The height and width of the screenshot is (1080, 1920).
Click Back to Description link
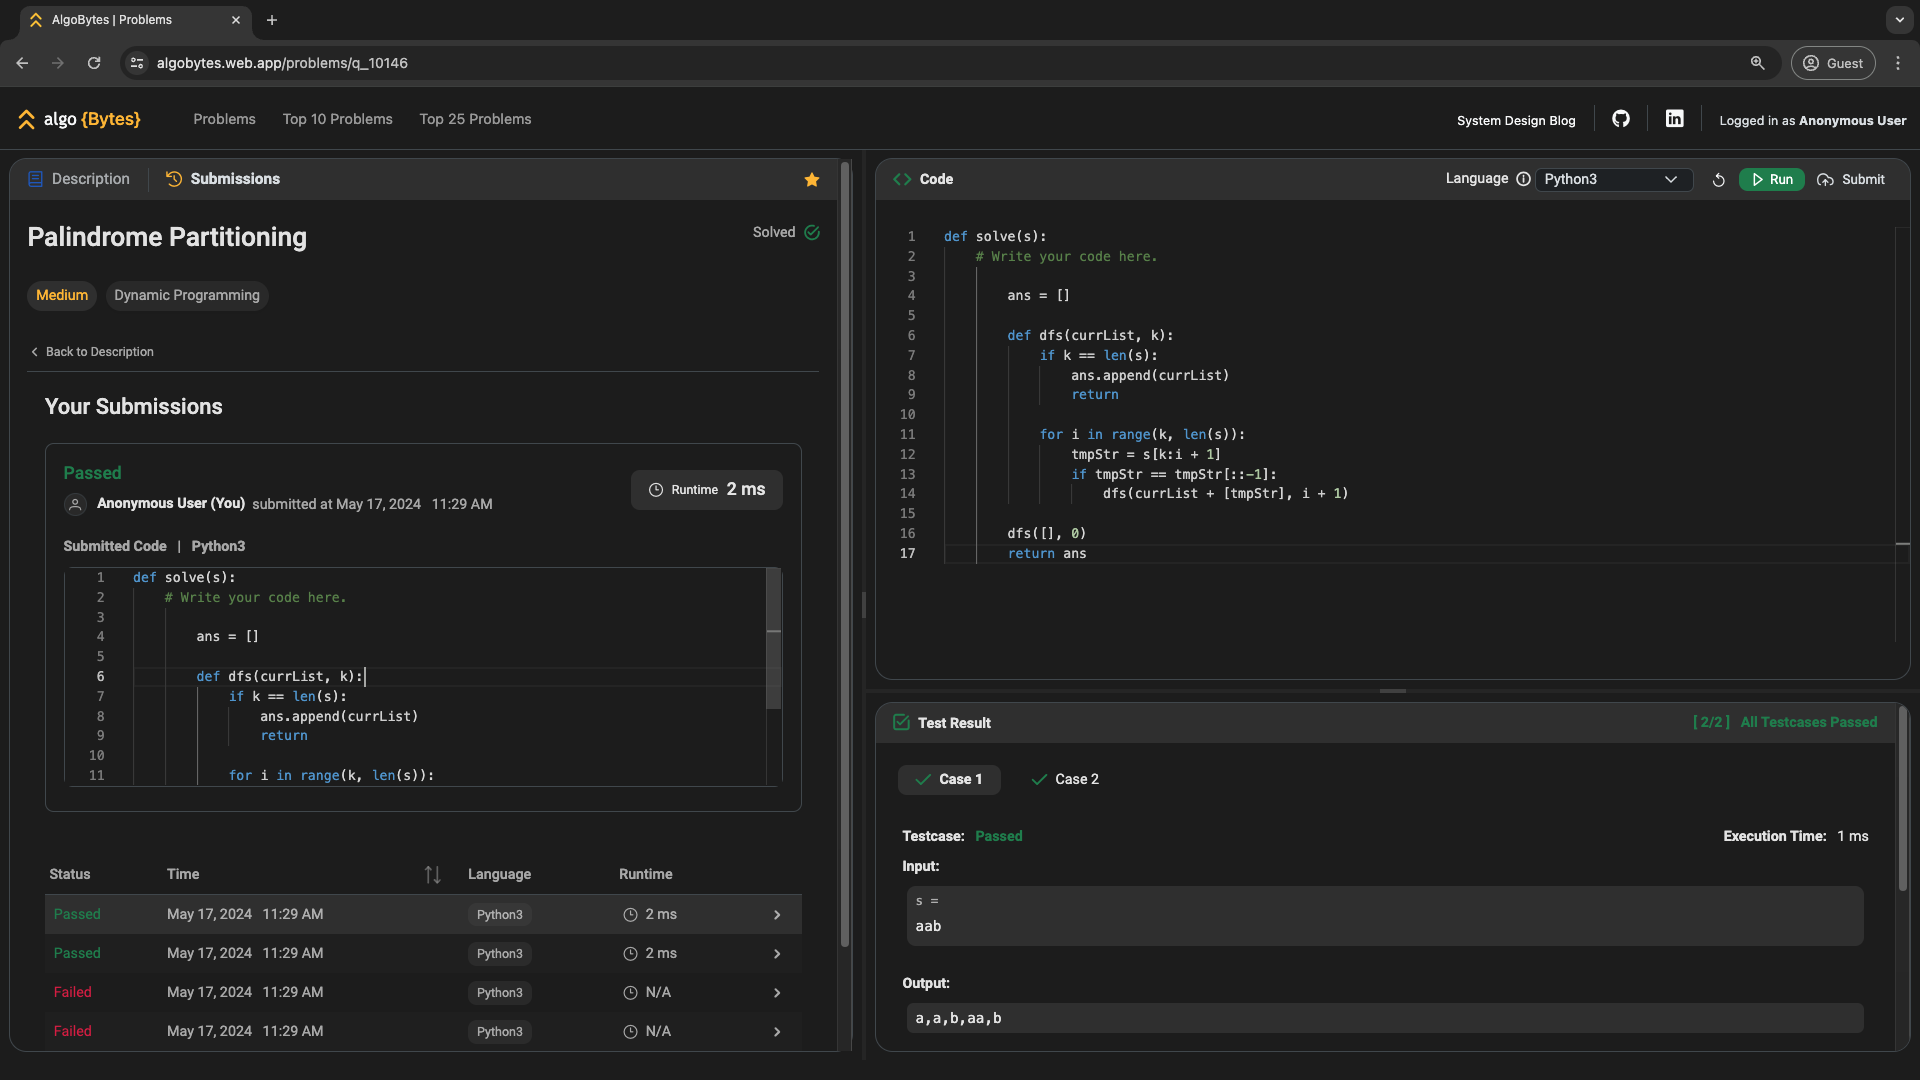pos(98,351)
